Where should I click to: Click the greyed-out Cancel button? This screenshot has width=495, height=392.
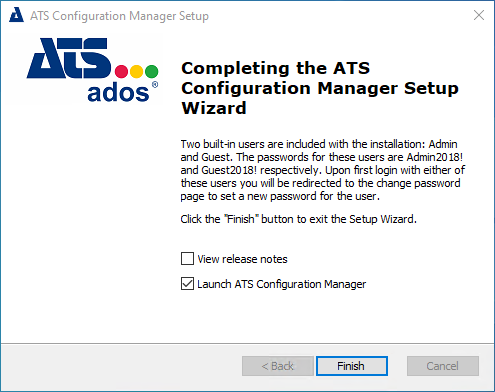(443, 366)
